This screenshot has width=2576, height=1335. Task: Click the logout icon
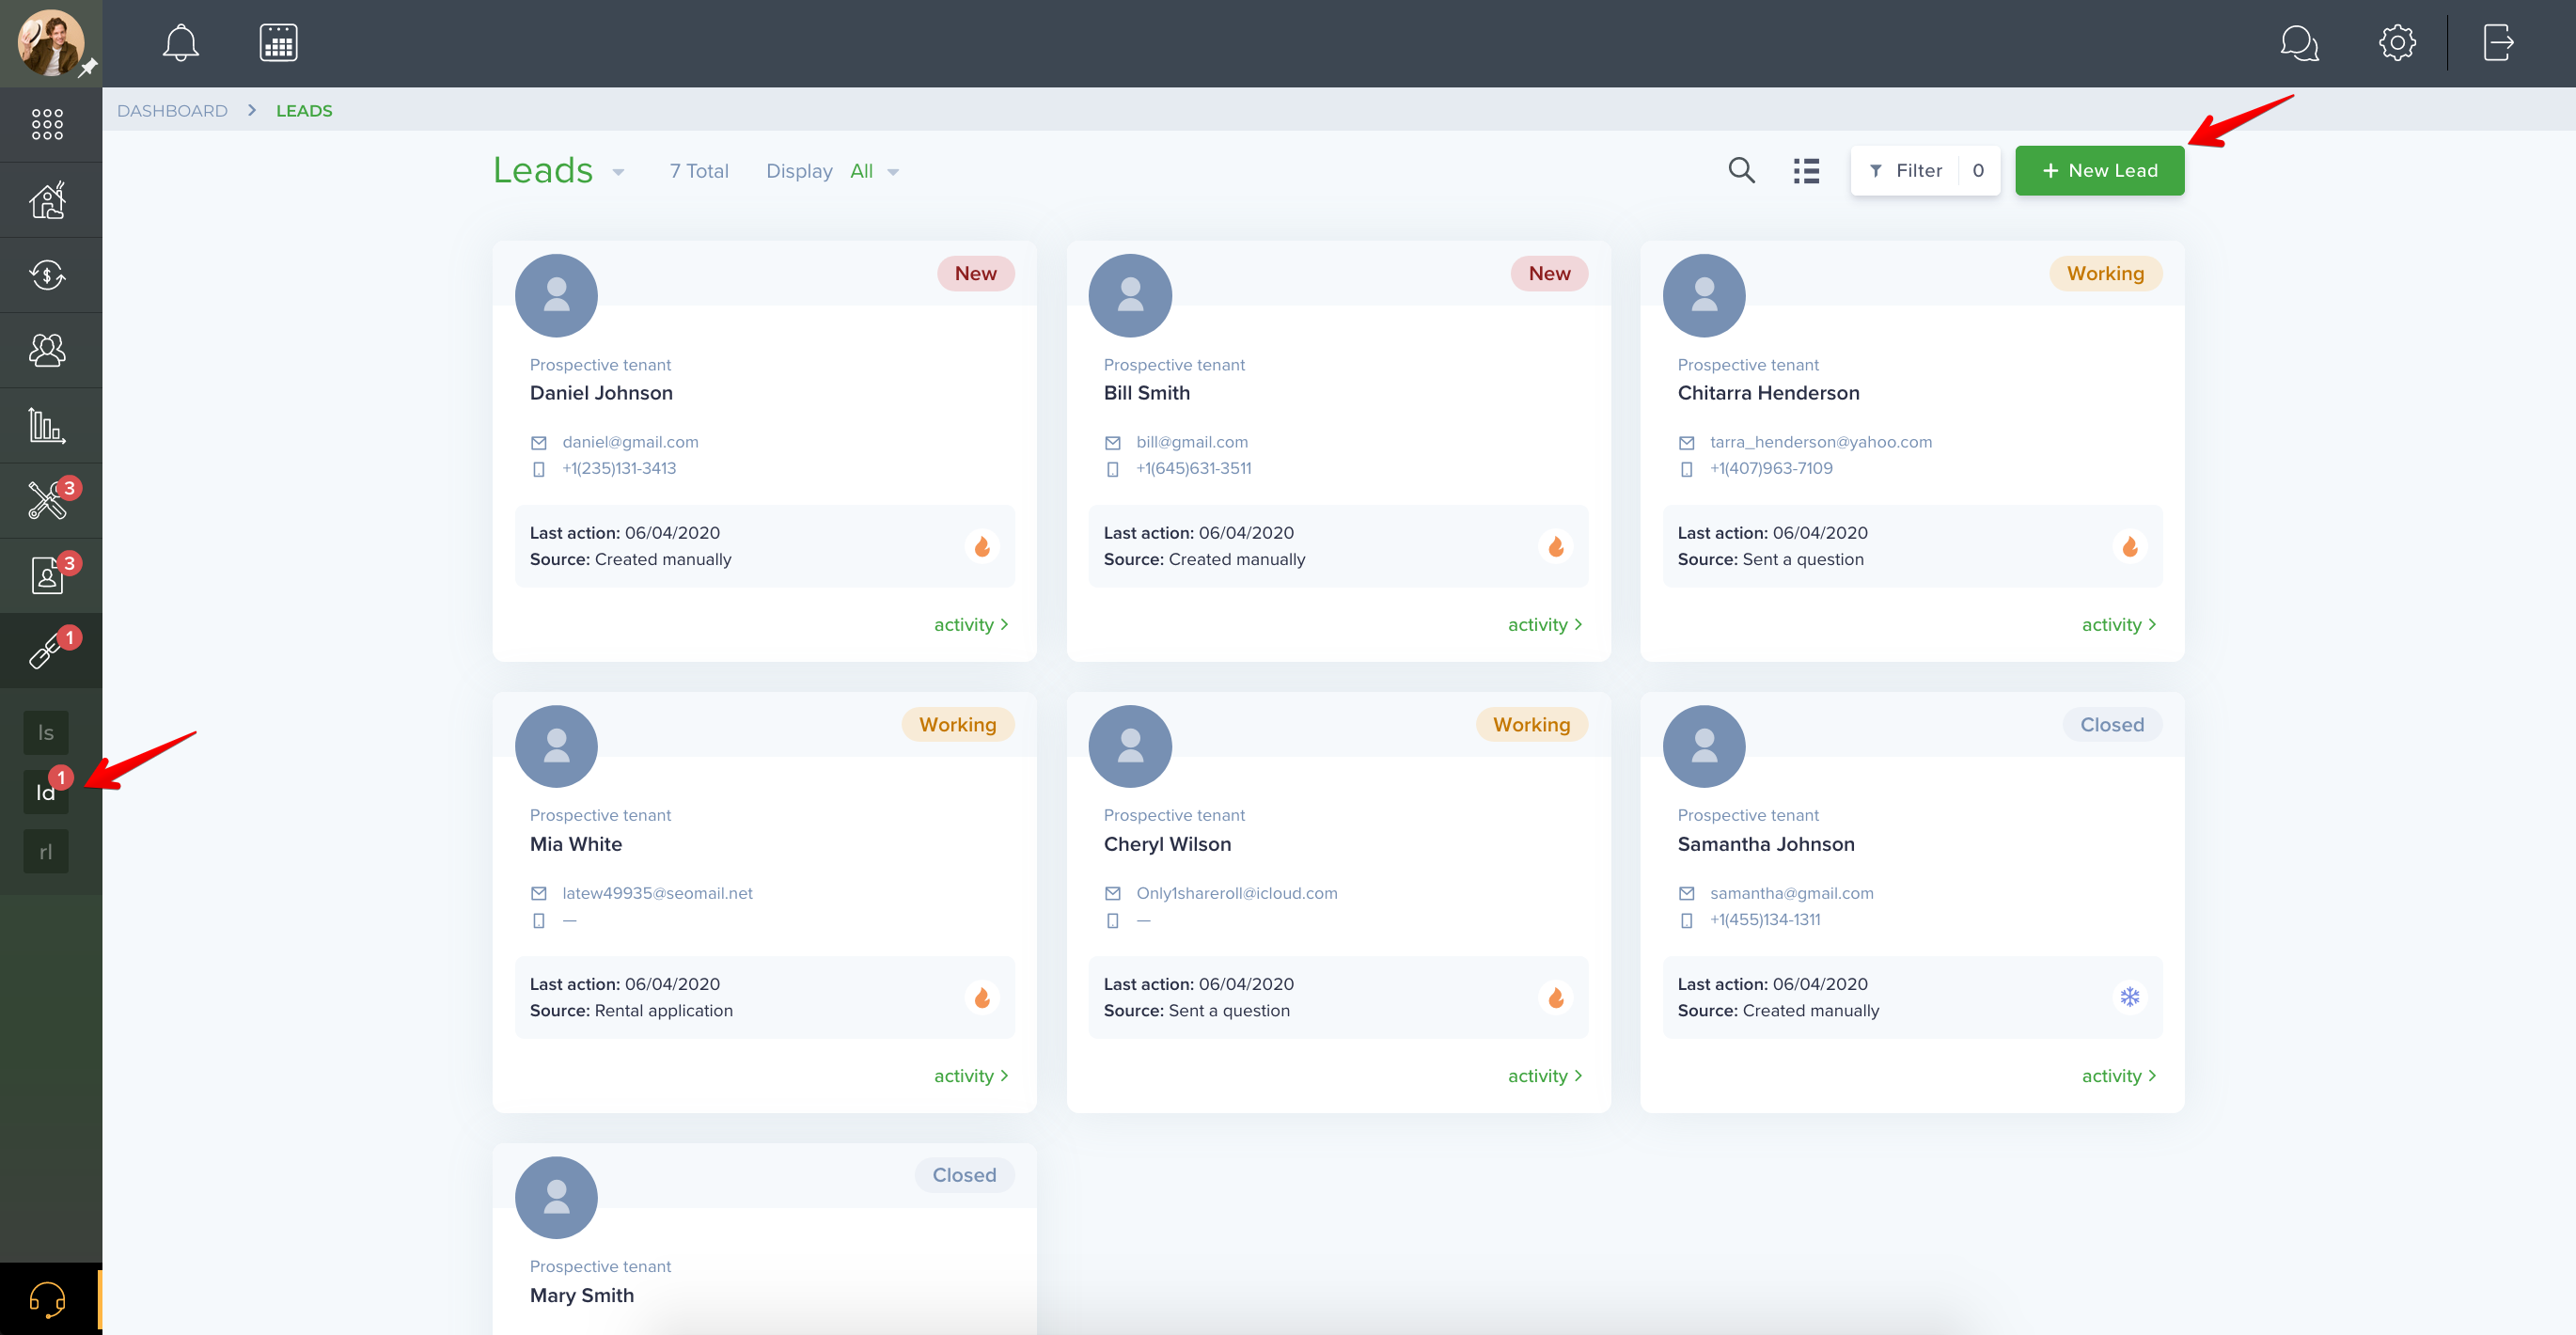point(2498,43)
